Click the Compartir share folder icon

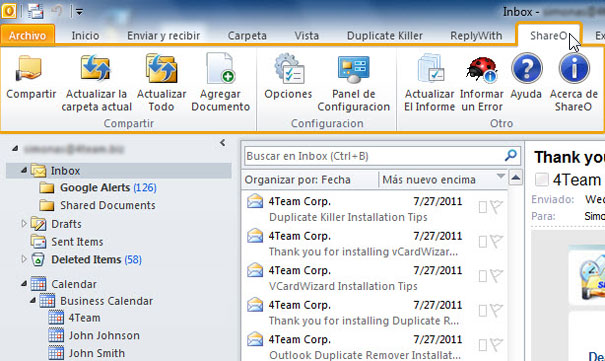29,69
